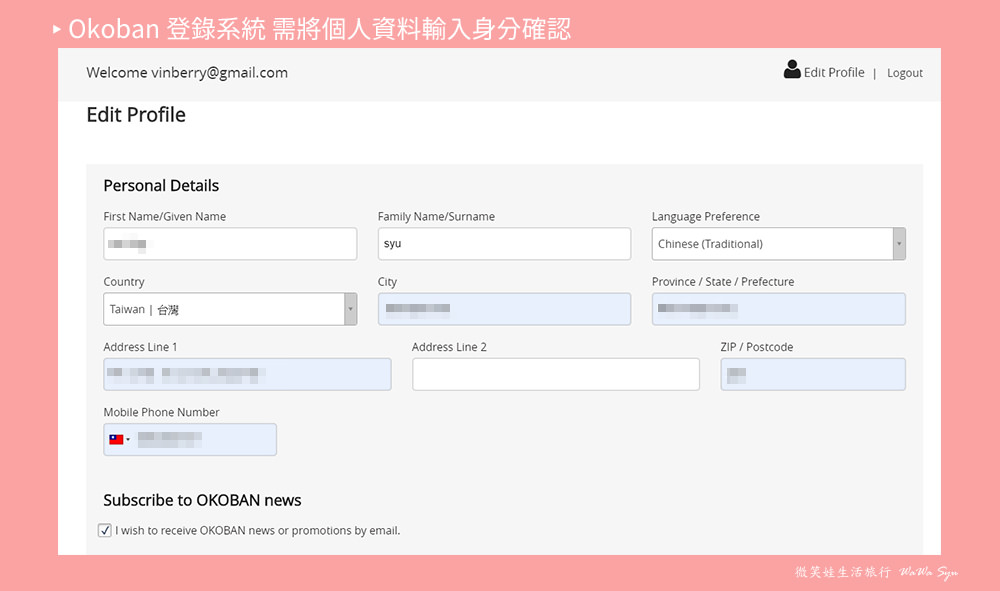Uncheck the OKOBAN news email checkbox
The width and height of the screenshot is (1000, 591).
[x=105, y=530]
